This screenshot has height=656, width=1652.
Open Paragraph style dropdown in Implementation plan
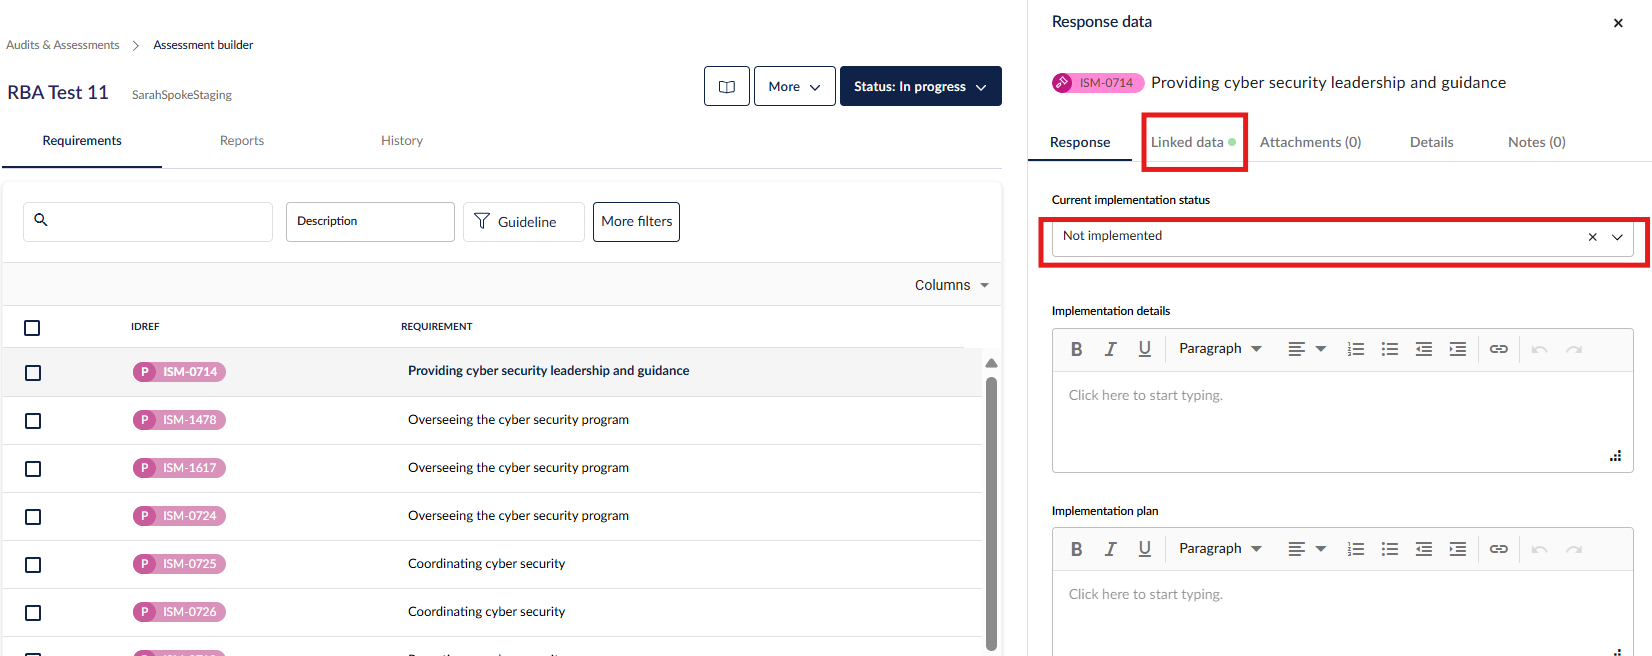(x=1220, y=549)
